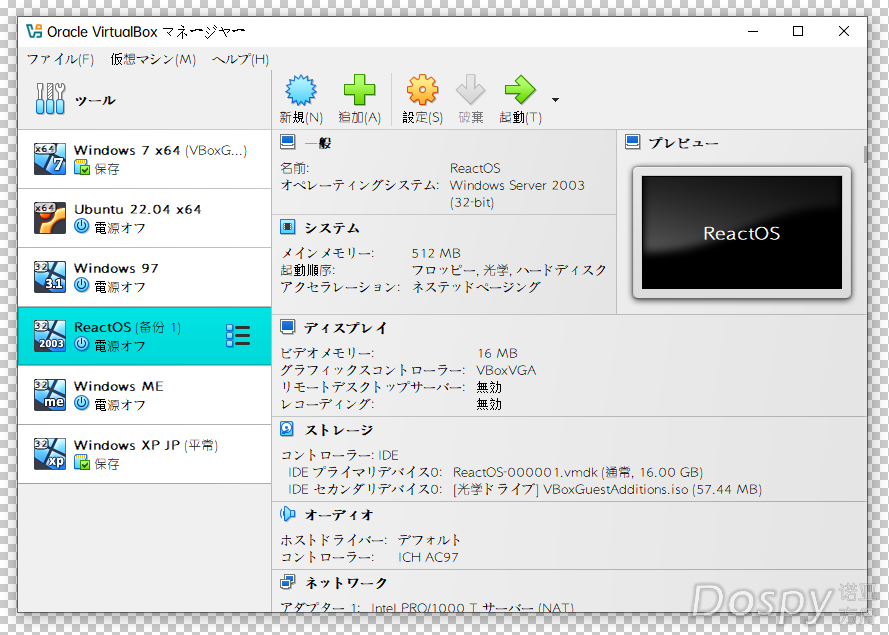Screen dimensions: 889x635
Task: Select the Windows XP JP machine
Action: (x=145, y=454)
